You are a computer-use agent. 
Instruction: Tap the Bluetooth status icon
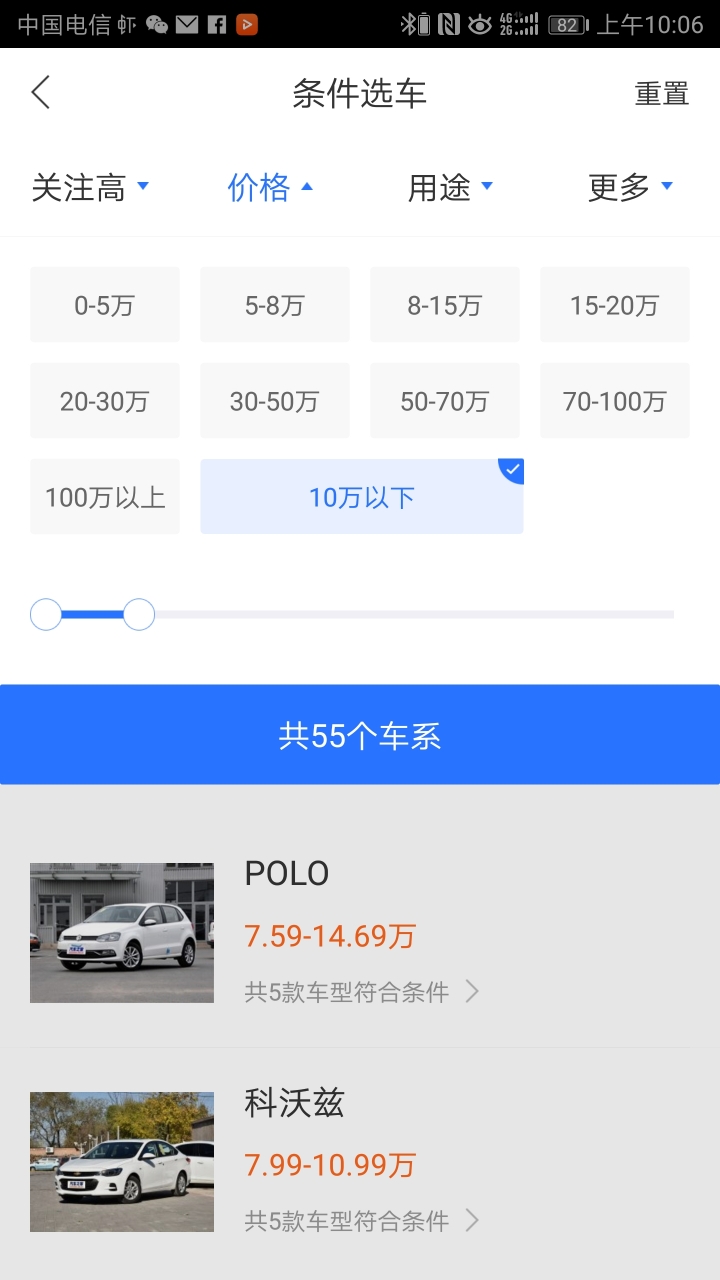[x=408, y=24]
